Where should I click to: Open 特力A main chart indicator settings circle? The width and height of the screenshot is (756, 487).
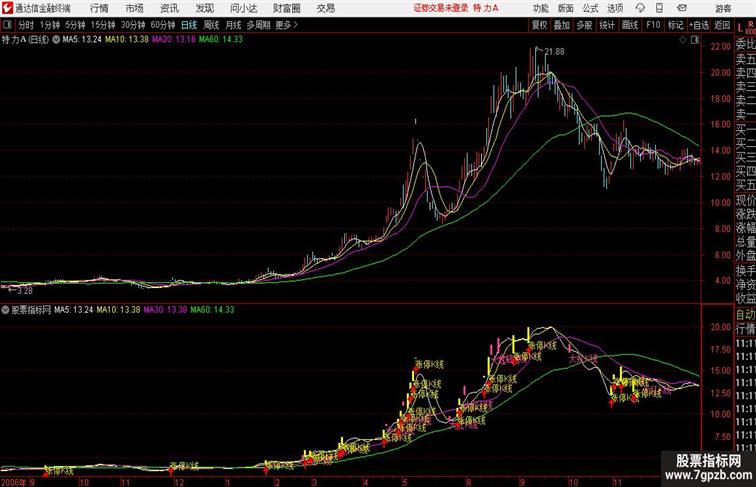click(x=56, y=40)
